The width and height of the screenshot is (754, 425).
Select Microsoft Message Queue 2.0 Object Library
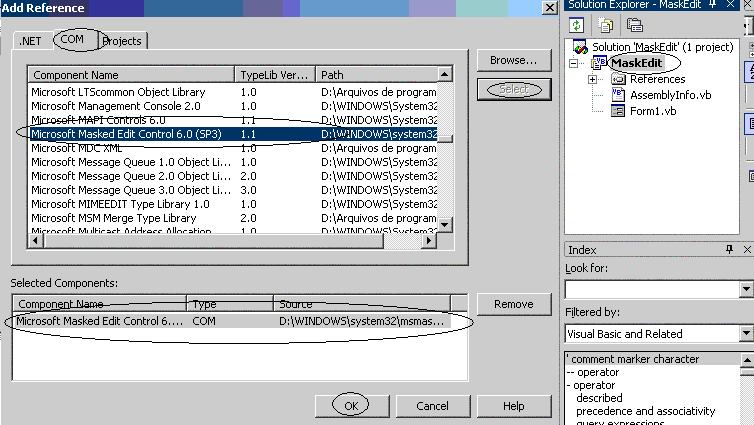pyautogui.click(x=233, y=176)
